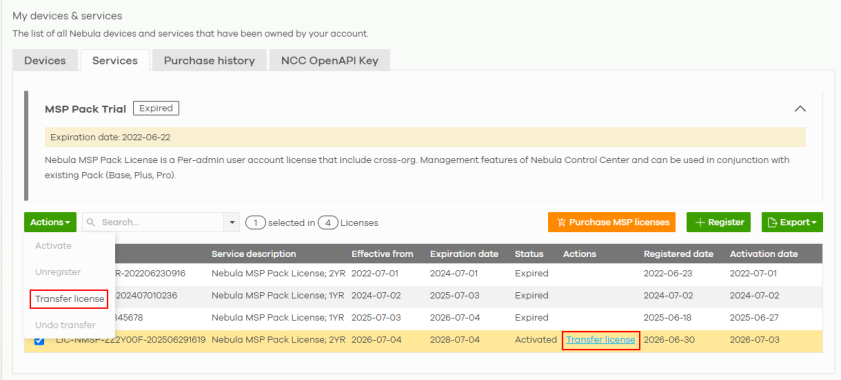Click the Expired badge beside MSP Pack Trial

(x=156, y=108)
